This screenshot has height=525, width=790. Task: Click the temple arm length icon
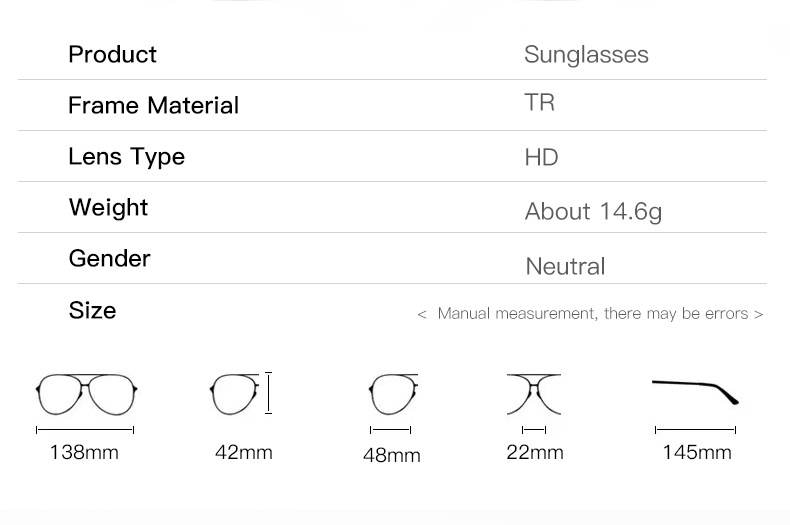click(x=696, y=390)
